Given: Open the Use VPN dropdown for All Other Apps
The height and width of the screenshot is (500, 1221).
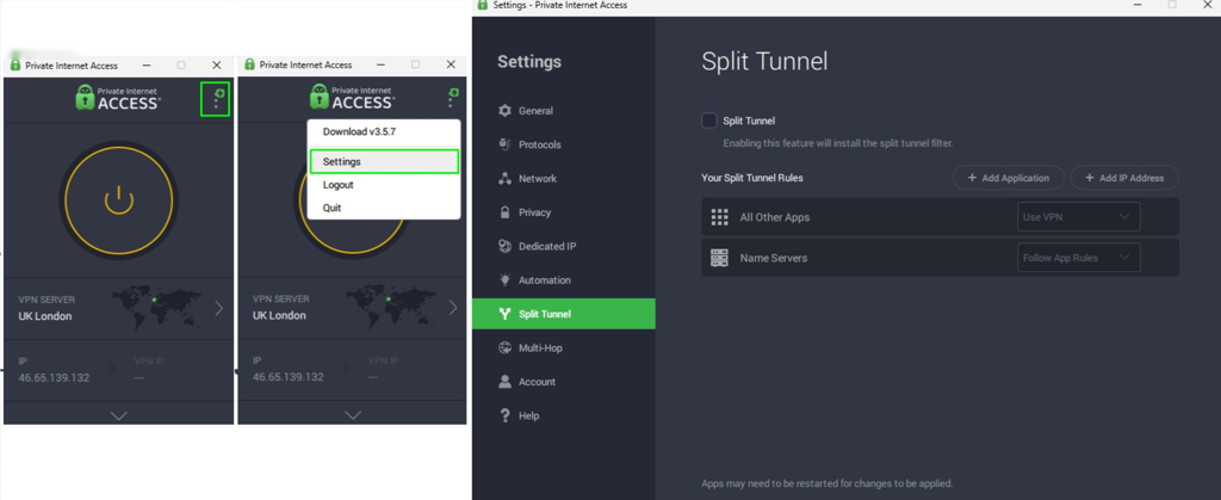Looking at the screenshot, I should coord(1078,217).
